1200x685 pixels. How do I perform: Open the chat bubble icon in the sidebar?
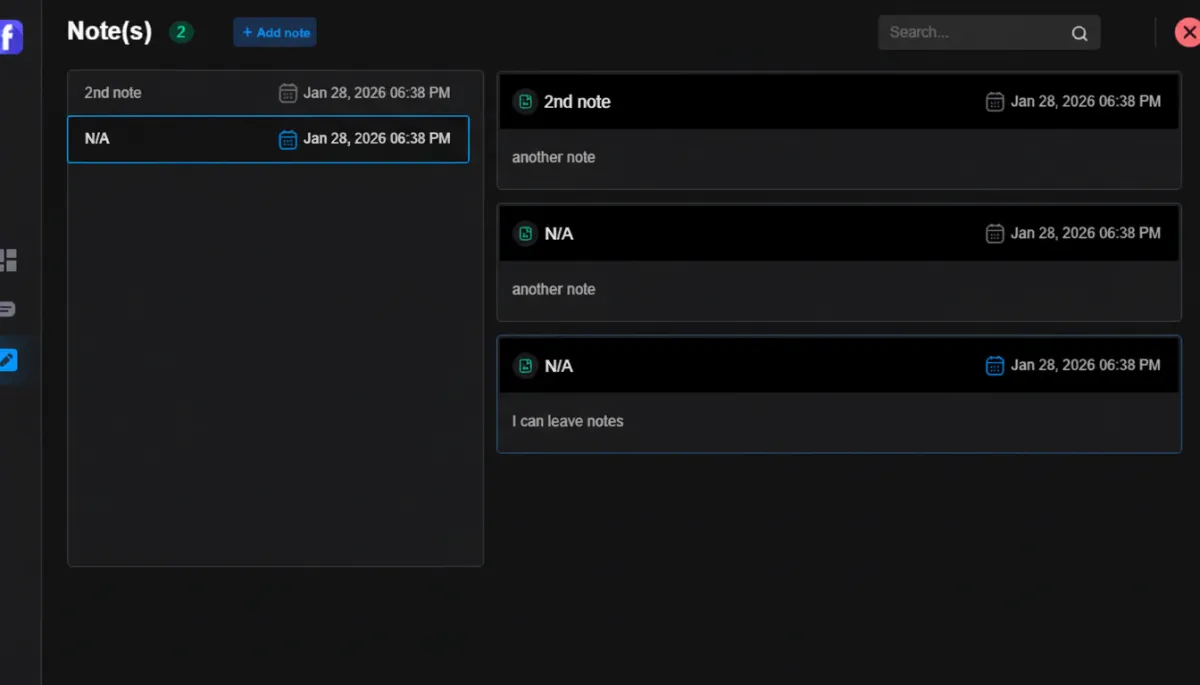pos(7,309)
